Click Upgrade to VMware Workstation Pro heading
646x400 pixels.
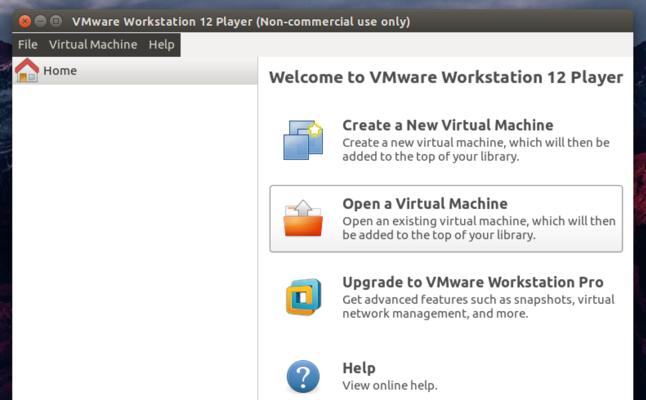pos(473,282)
